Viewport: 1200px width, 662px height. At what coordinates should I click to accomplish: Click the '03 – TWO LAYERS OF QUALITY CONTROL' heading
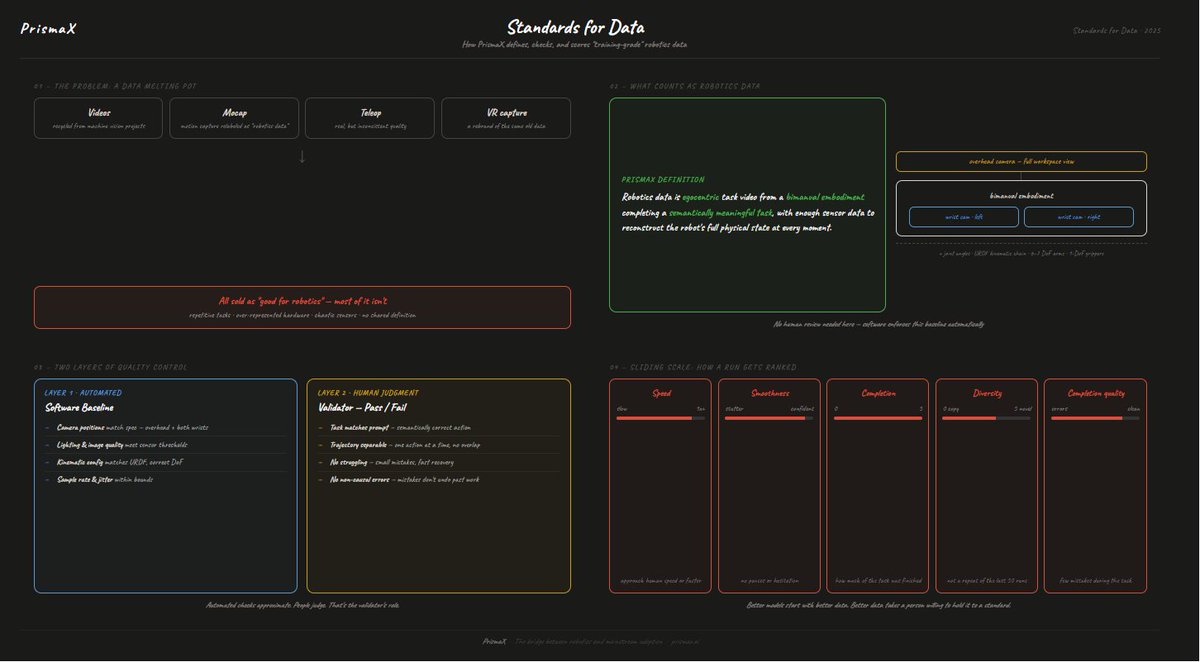[110, 367]
